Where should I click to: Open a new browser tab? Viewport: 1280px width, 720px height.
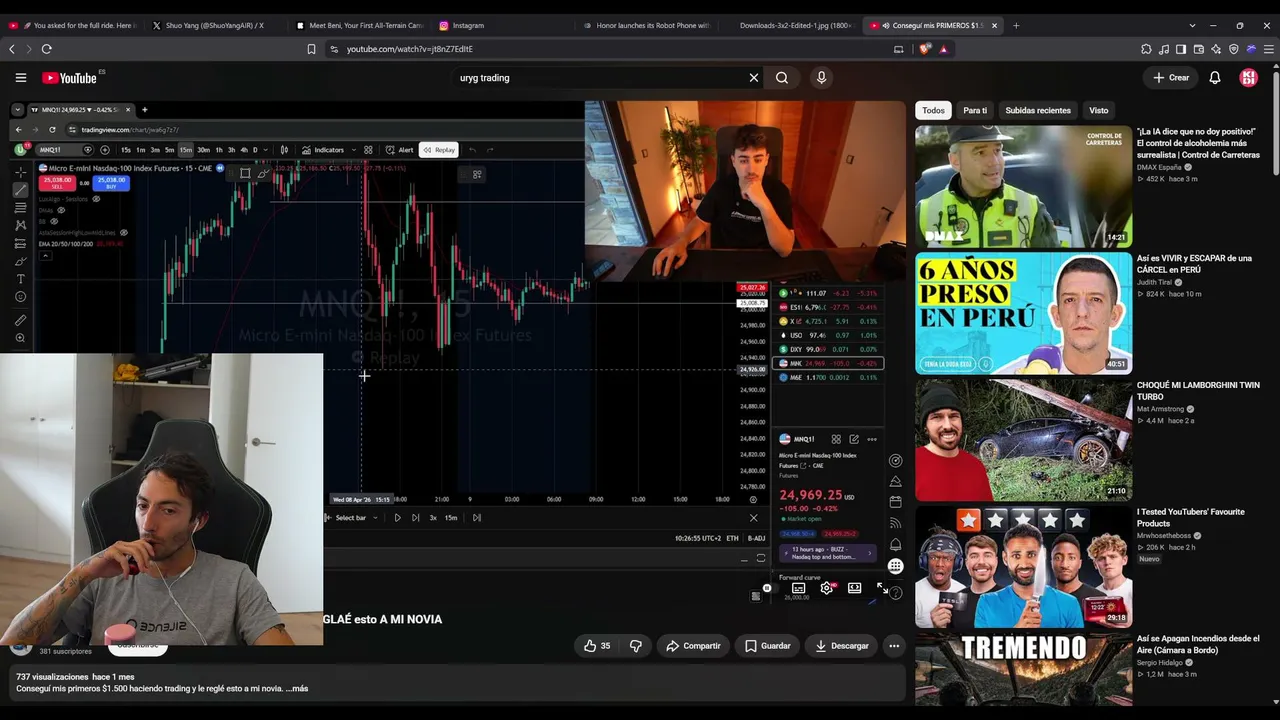pos(1016,25)
